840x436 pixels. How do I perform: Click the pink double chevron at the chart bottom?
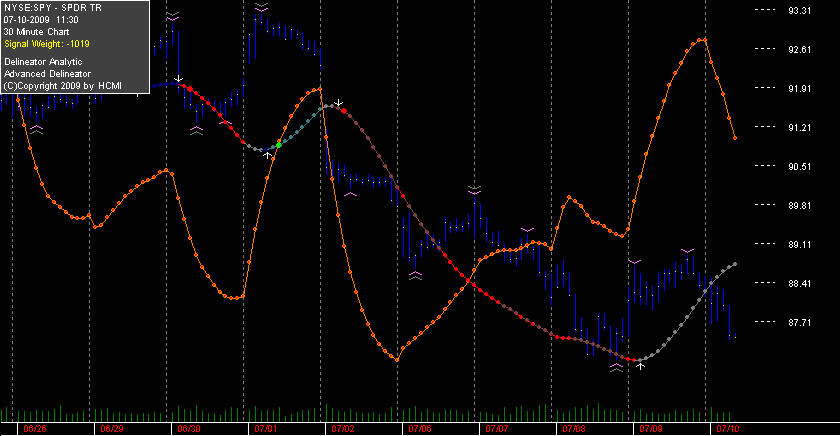(x=616, y=367)
